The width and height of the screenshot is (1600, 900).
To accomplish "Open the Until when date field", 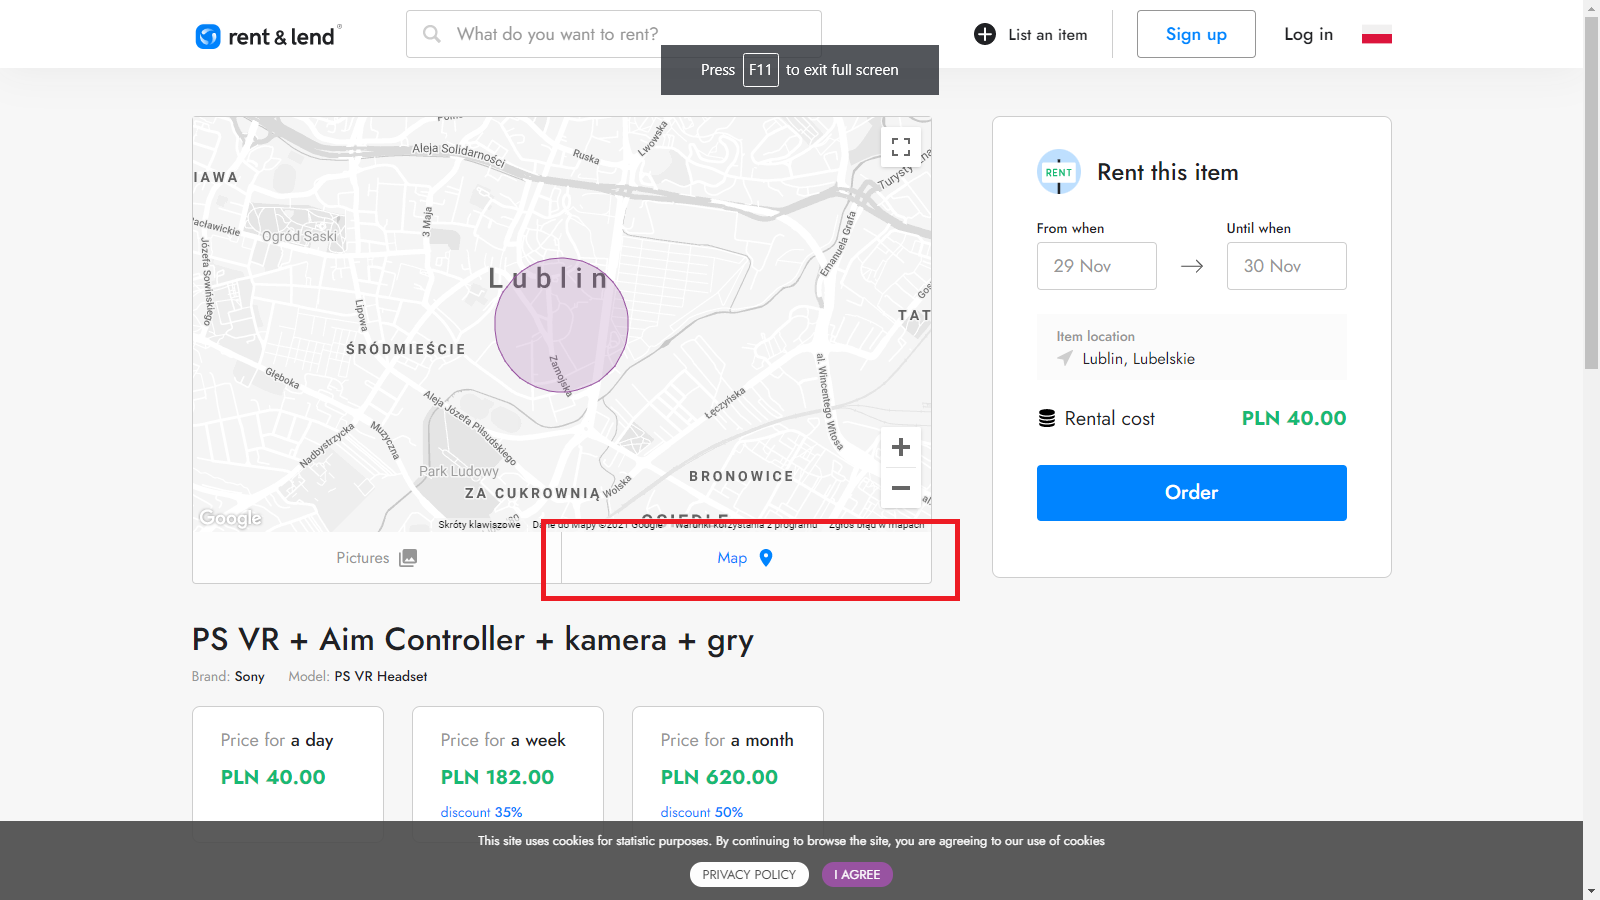I will pos(1287,266).
